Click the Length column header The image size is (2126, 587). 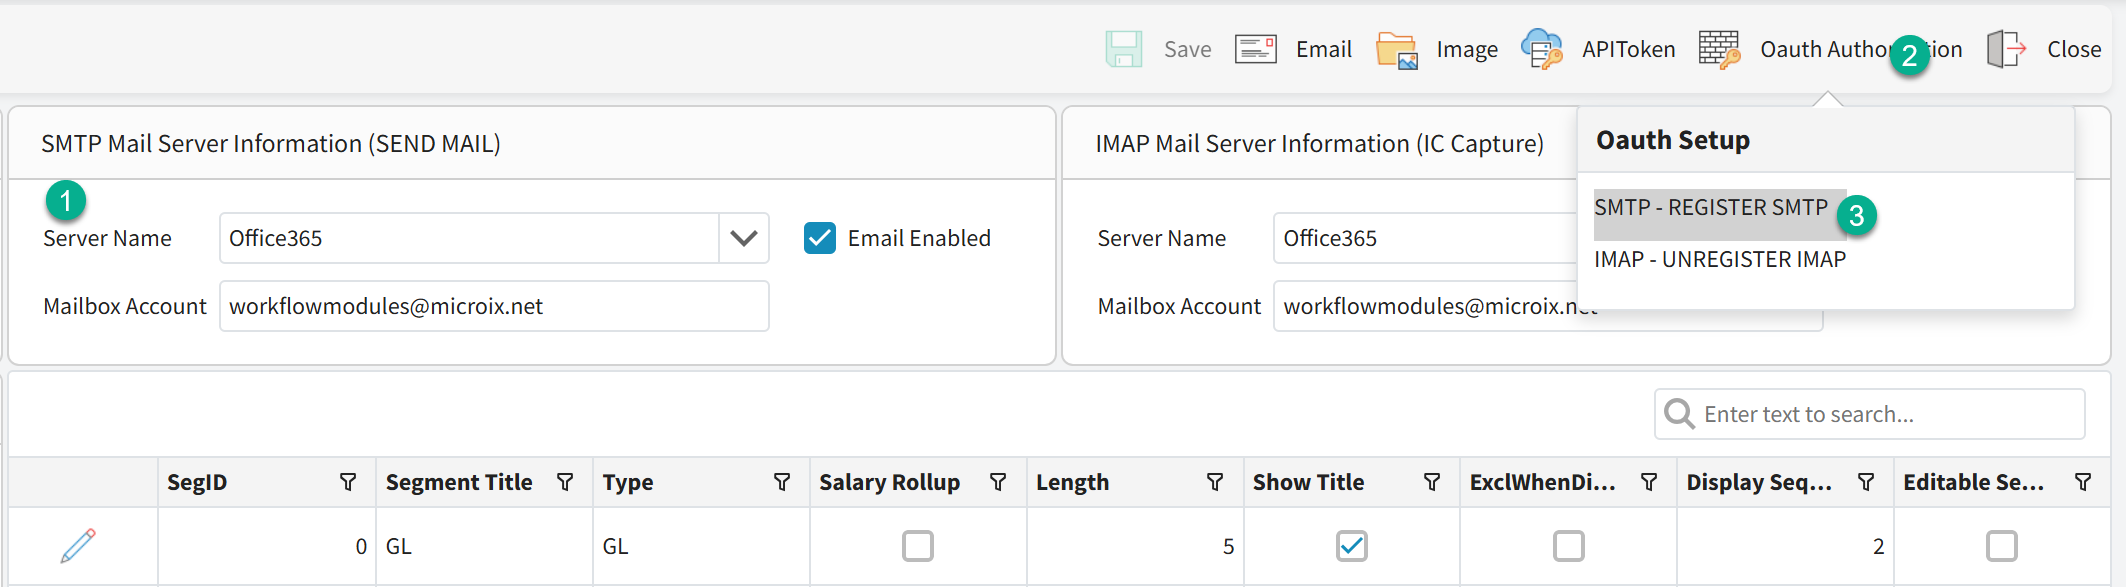pos(1072,482)
